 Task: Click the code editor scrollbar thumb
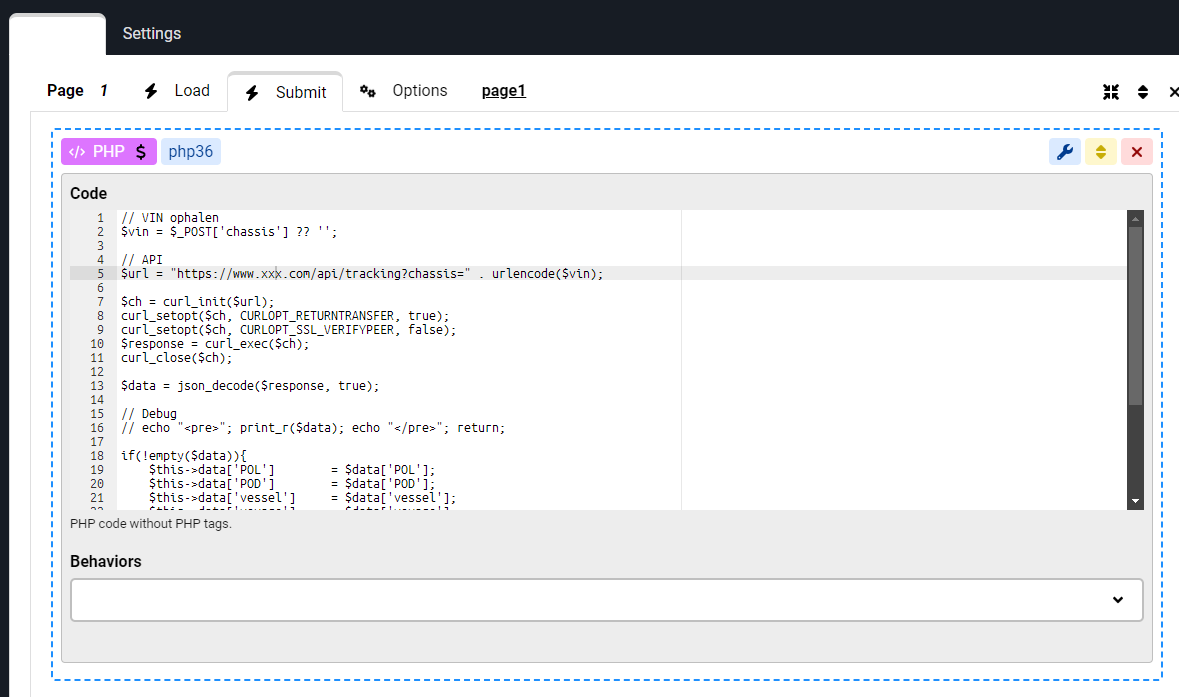click(x=1135, y=315)
